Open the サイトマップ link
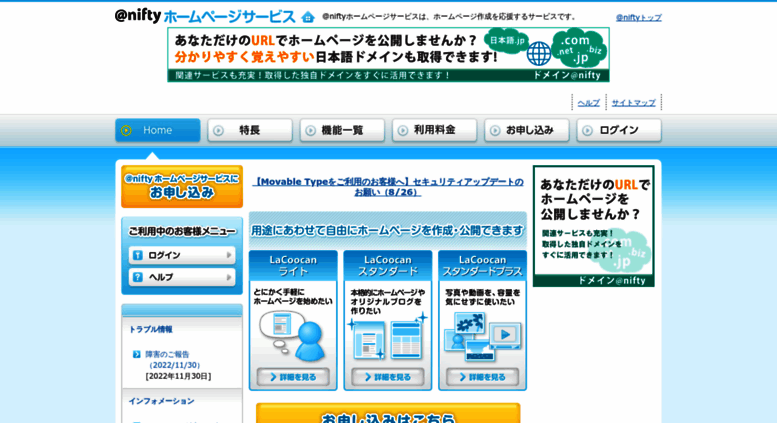 [633, 103]
